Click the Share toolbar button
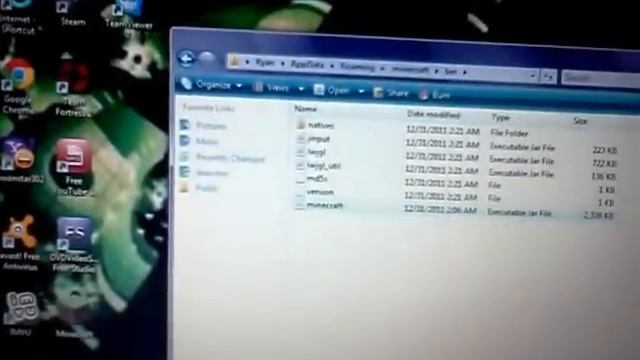The width and height of the screenshot is (640, 360). tap(391, 93)
